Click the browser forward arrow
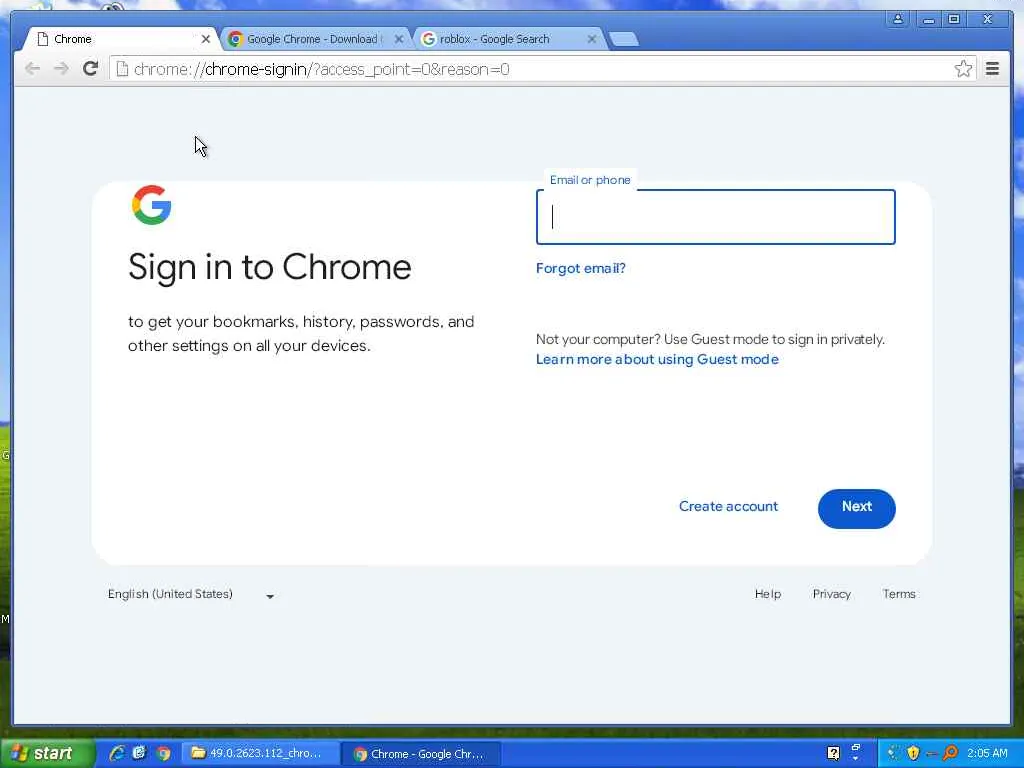1024x768 pixels. (61, 69)
